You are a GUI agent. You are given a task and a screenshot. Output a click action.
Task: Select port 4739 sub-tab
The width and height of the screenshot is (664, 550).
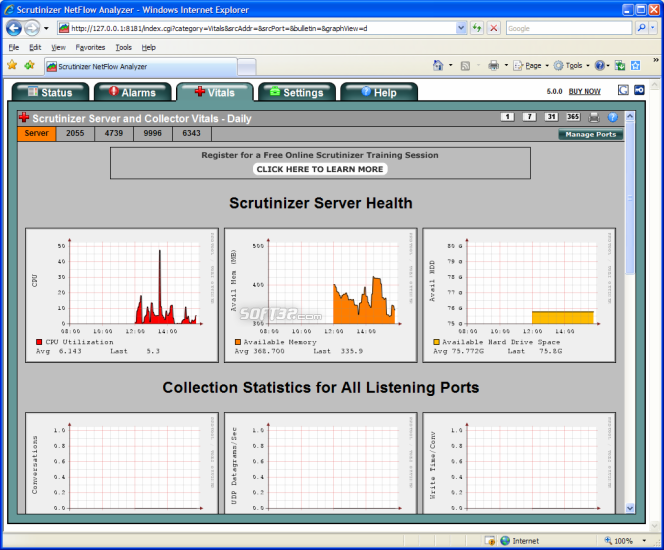click(x=114, y=133)
